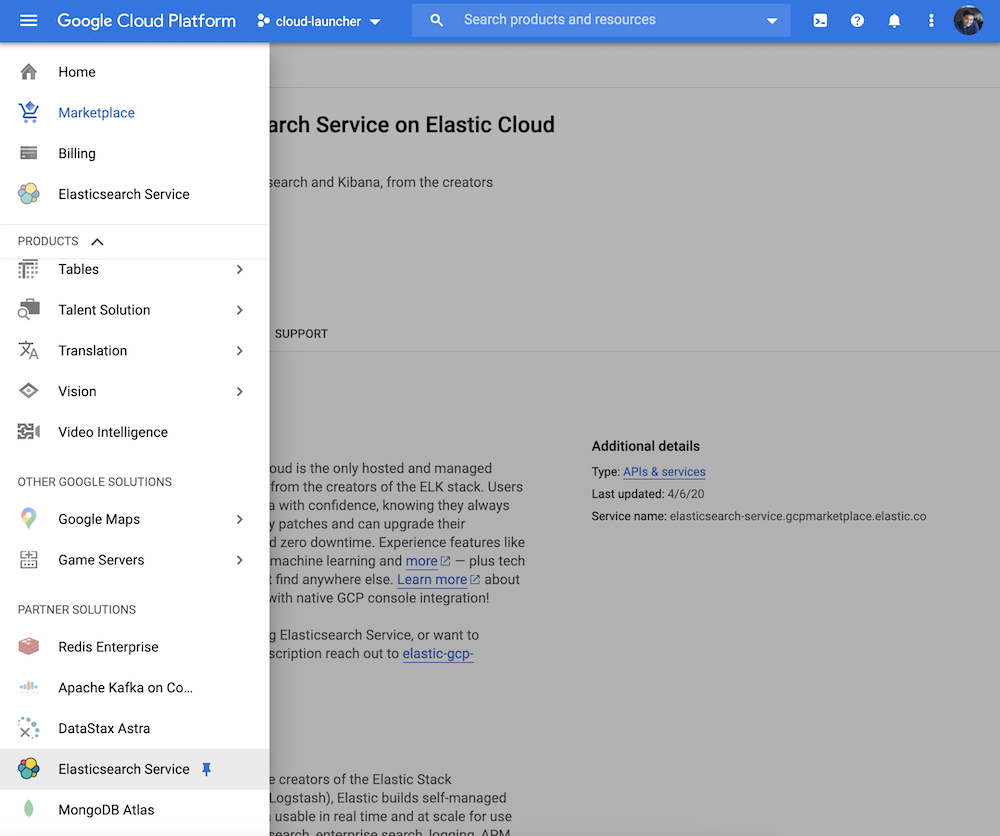The image size is (1000, 836).
Task: Switch to the SUPPORT tab
Action: pos(301,334)
